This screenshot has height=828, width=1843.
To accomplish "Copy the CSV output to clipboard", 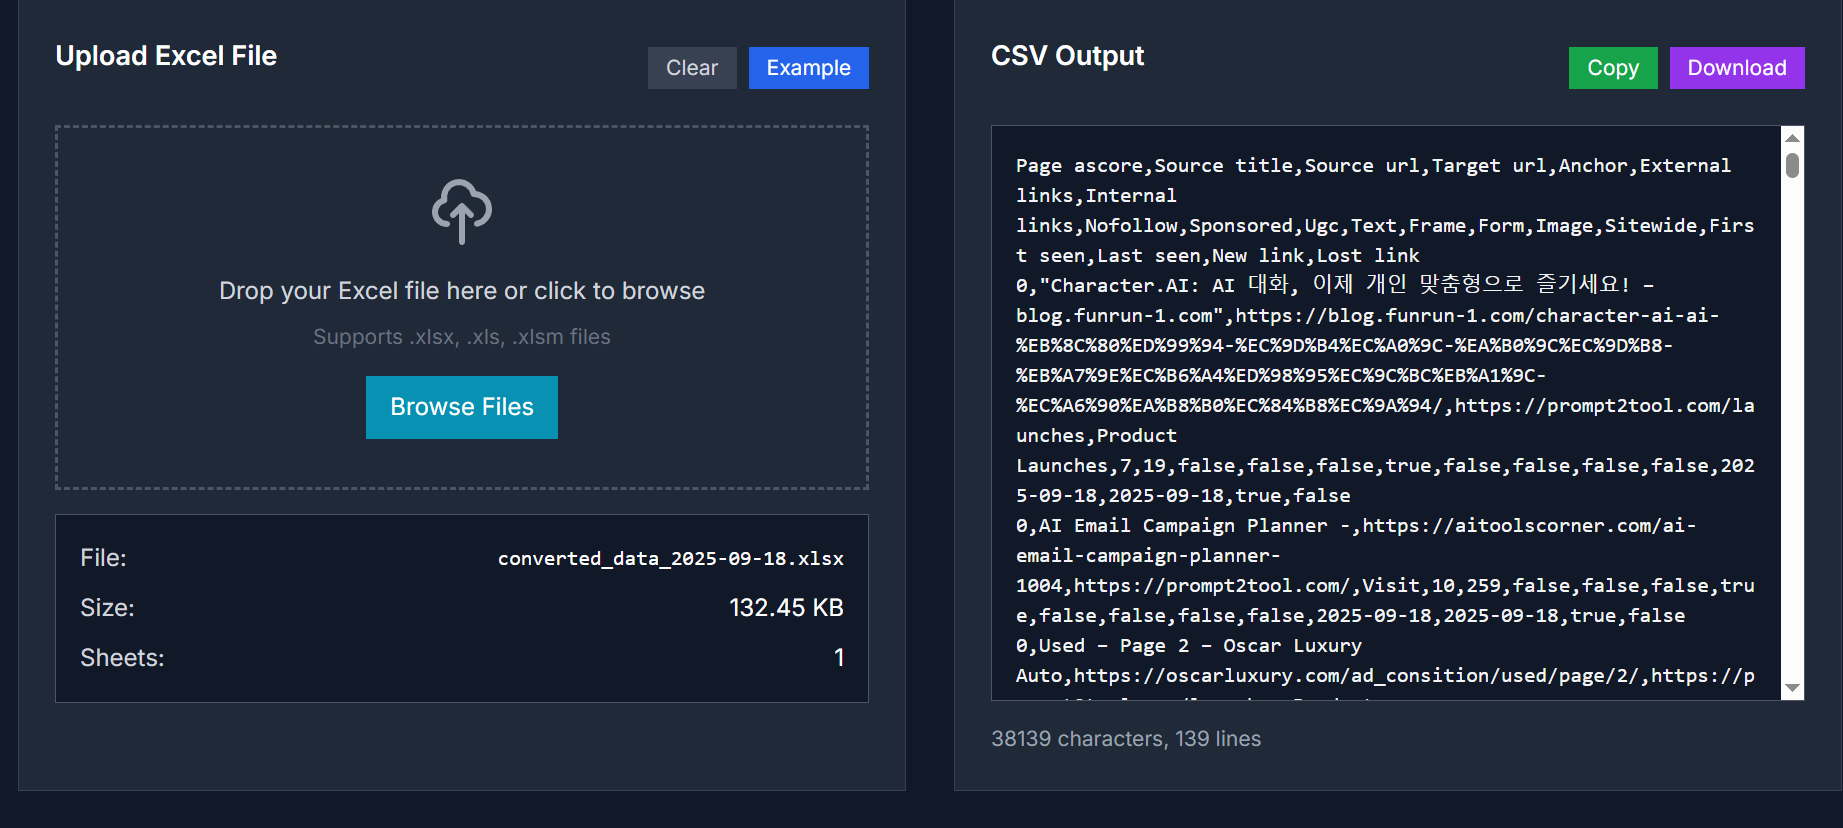I will (1612, 68).
